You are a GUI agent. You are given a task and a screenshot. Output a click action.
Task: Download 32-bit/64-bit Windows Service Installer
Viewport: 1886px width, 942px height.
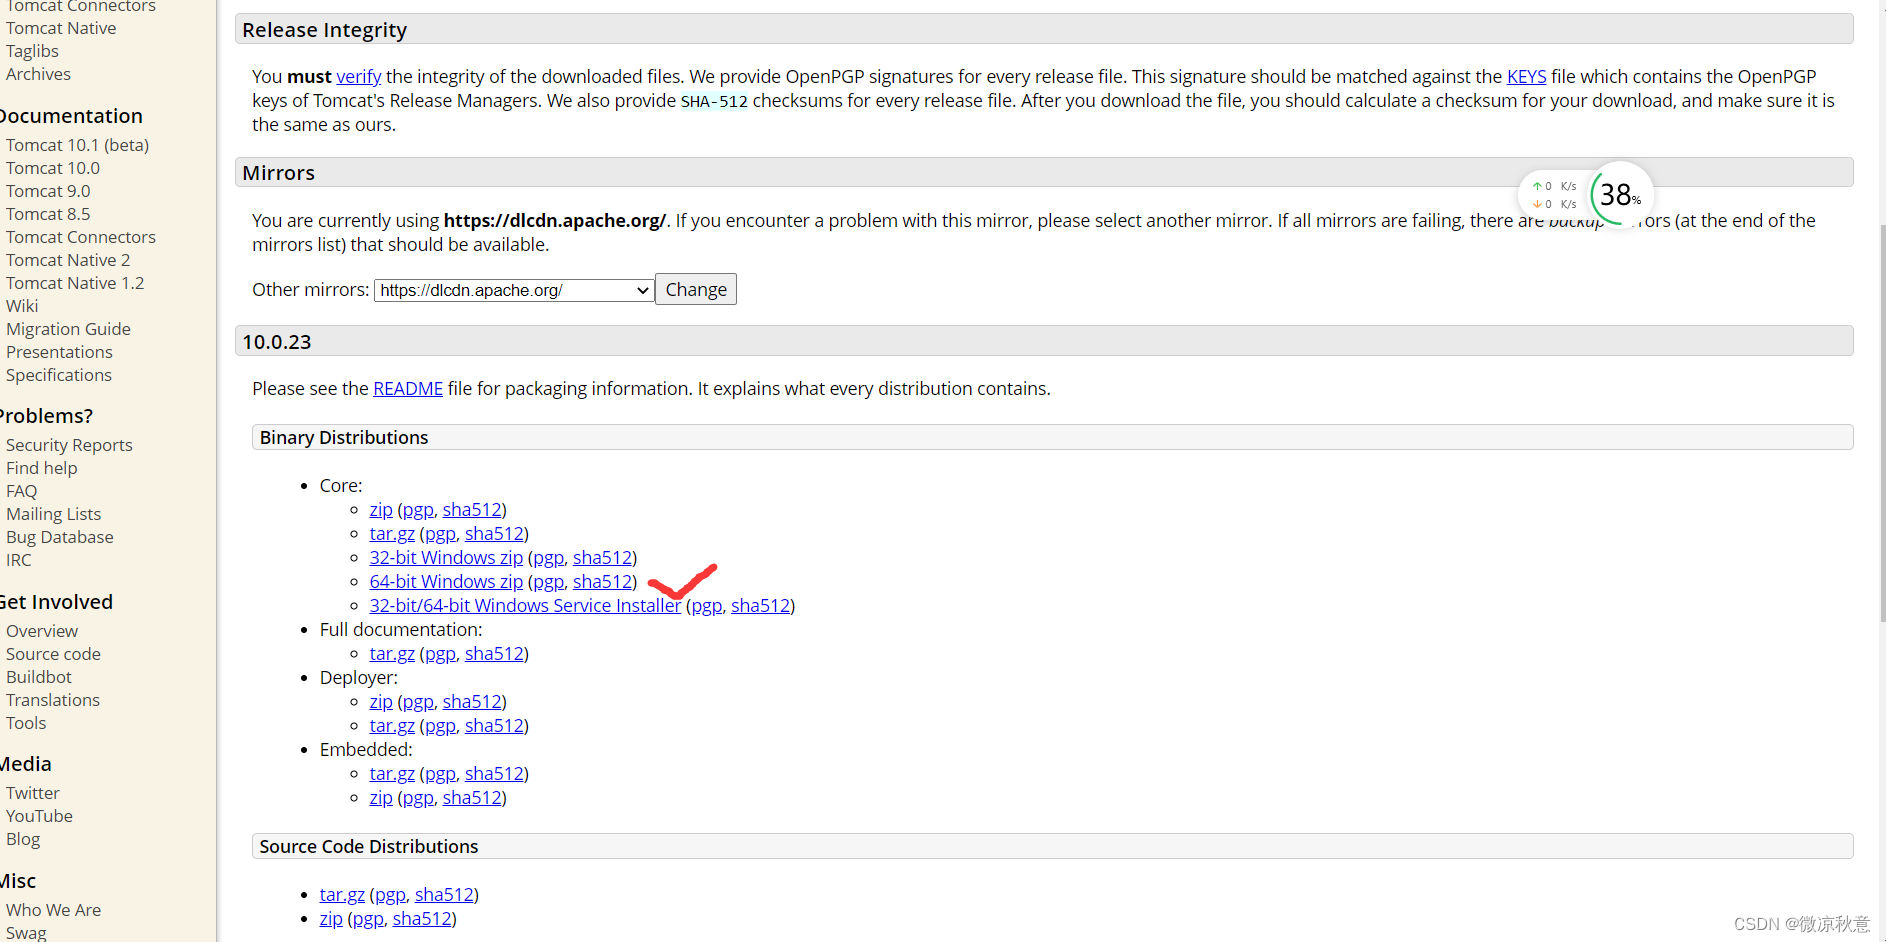tap(525, 606)
